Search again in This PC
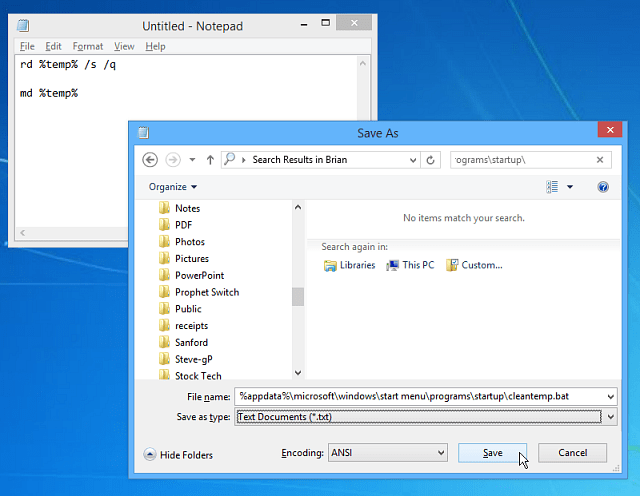Image resolution: width=640 pixels, height=496 pixels. 410,265
